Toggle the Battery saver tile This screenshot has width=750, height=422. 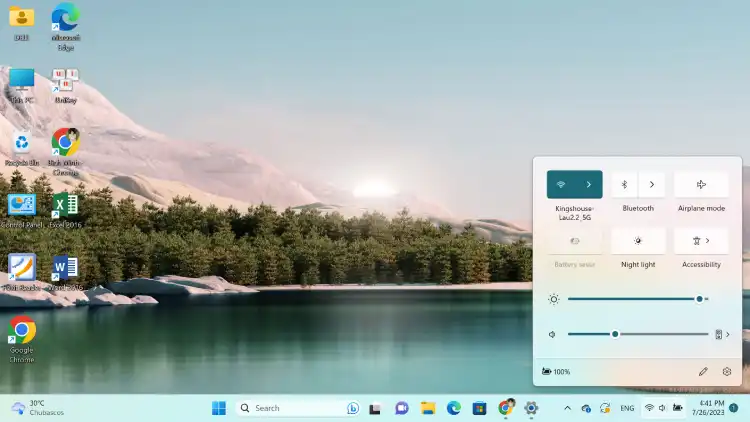(x=574, y=241)
